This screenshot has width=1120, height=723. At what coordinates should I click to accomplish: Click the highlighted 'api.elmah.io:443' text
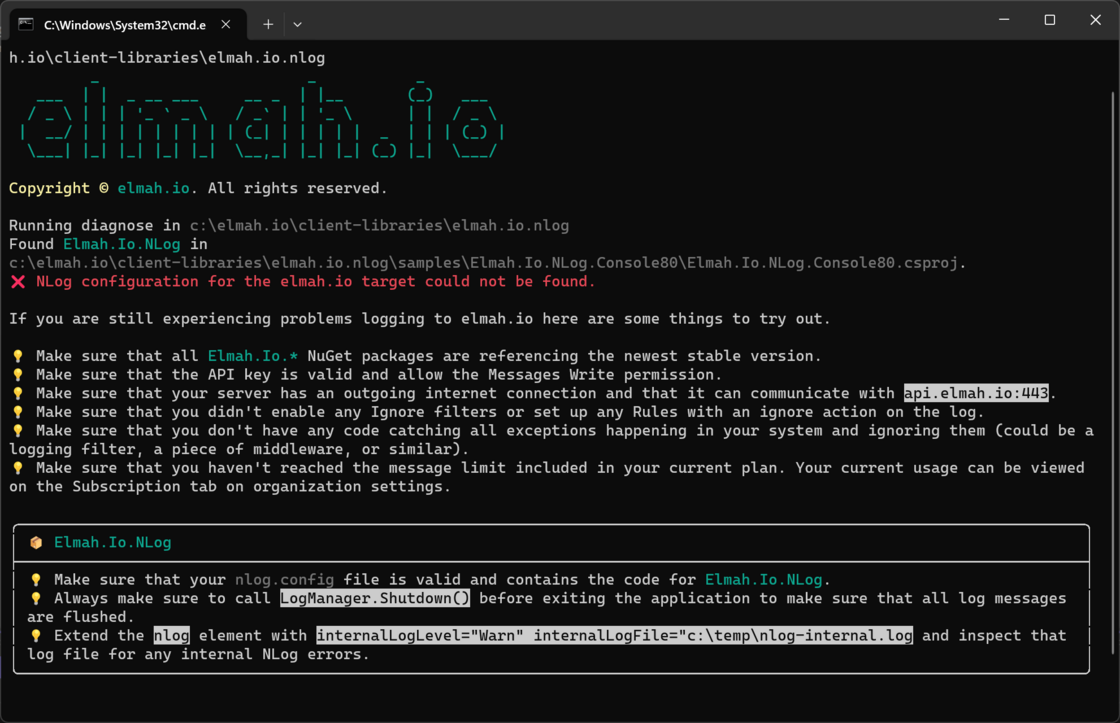click(976, 393)
